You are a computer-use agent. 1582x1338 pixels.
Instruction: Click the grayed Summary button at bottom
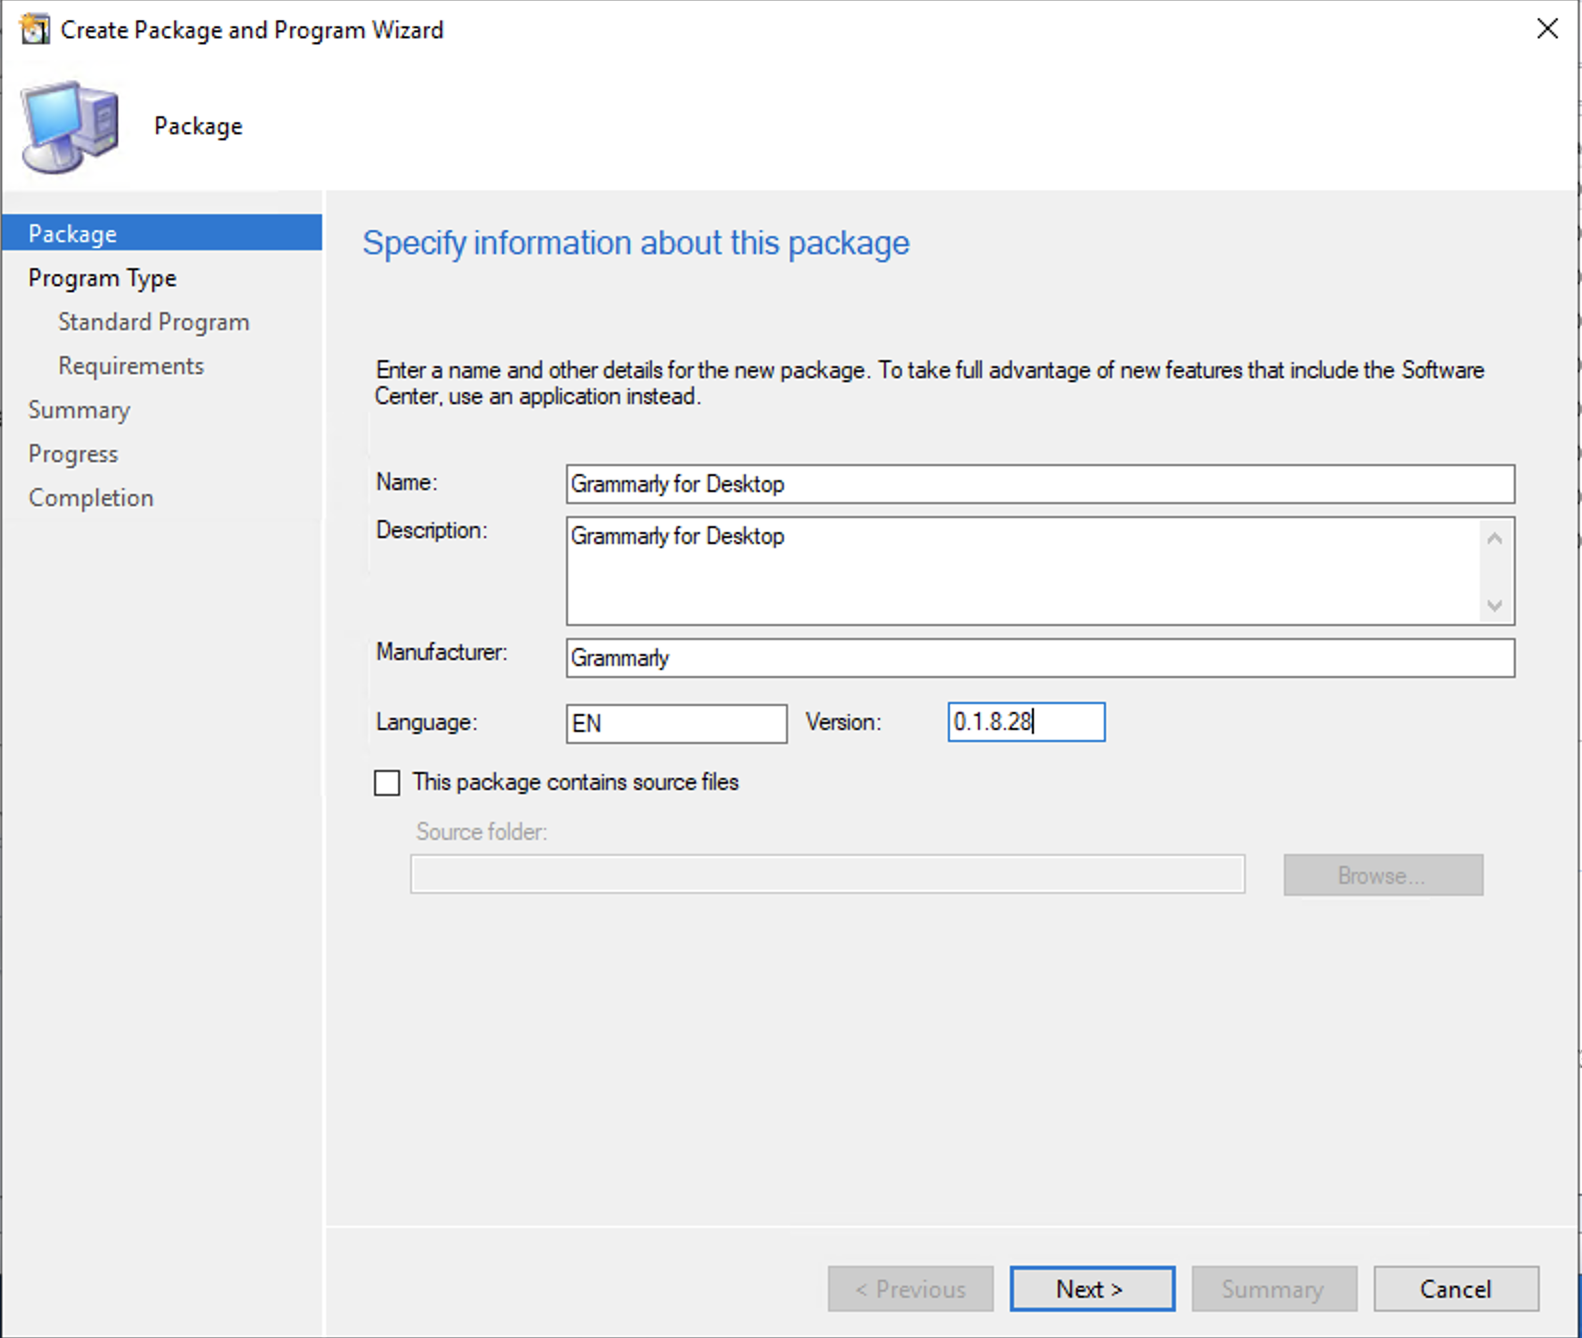point(1274,1289)
